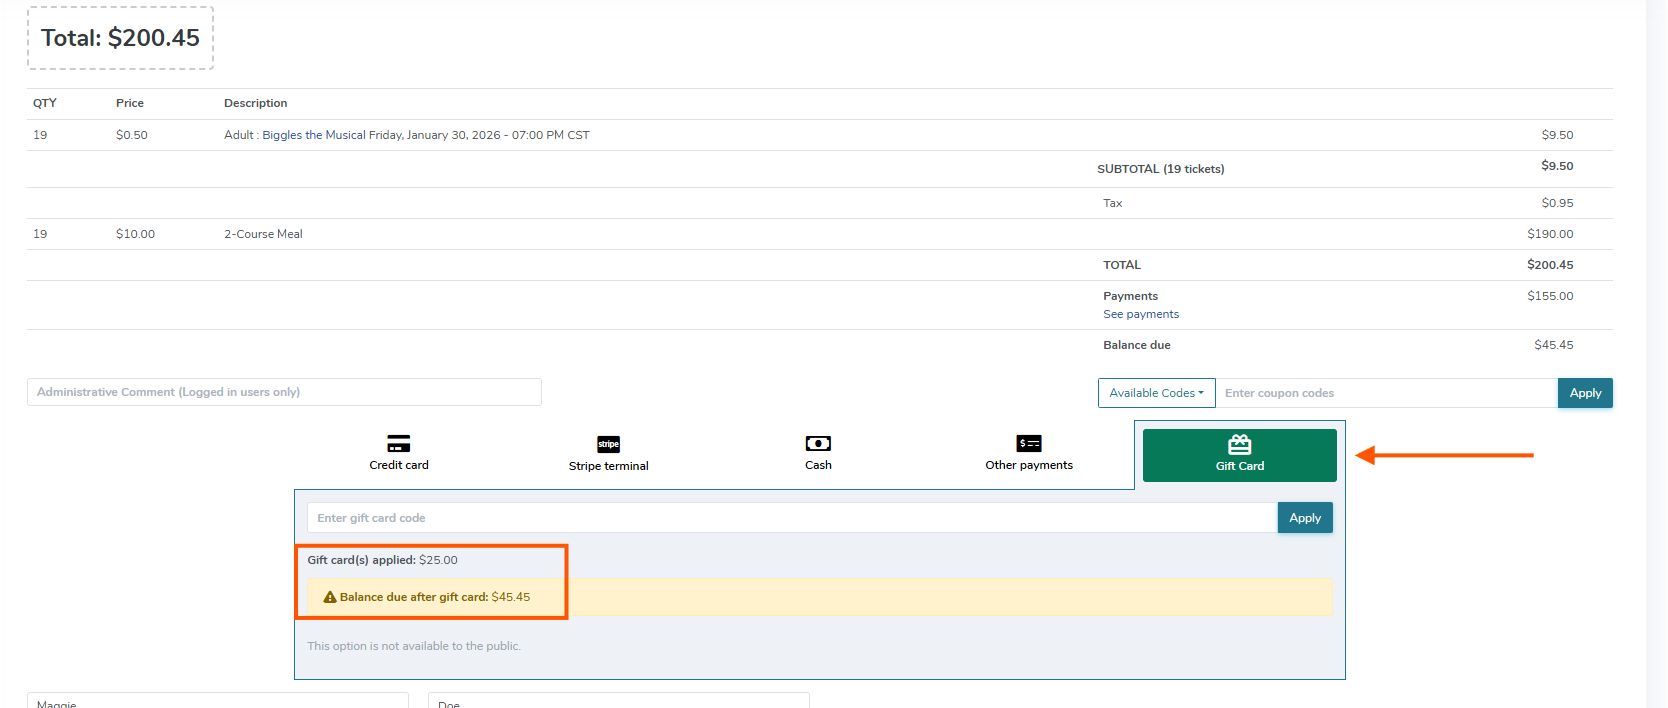
Task: Click the Doe last name field
Action: 618,700
